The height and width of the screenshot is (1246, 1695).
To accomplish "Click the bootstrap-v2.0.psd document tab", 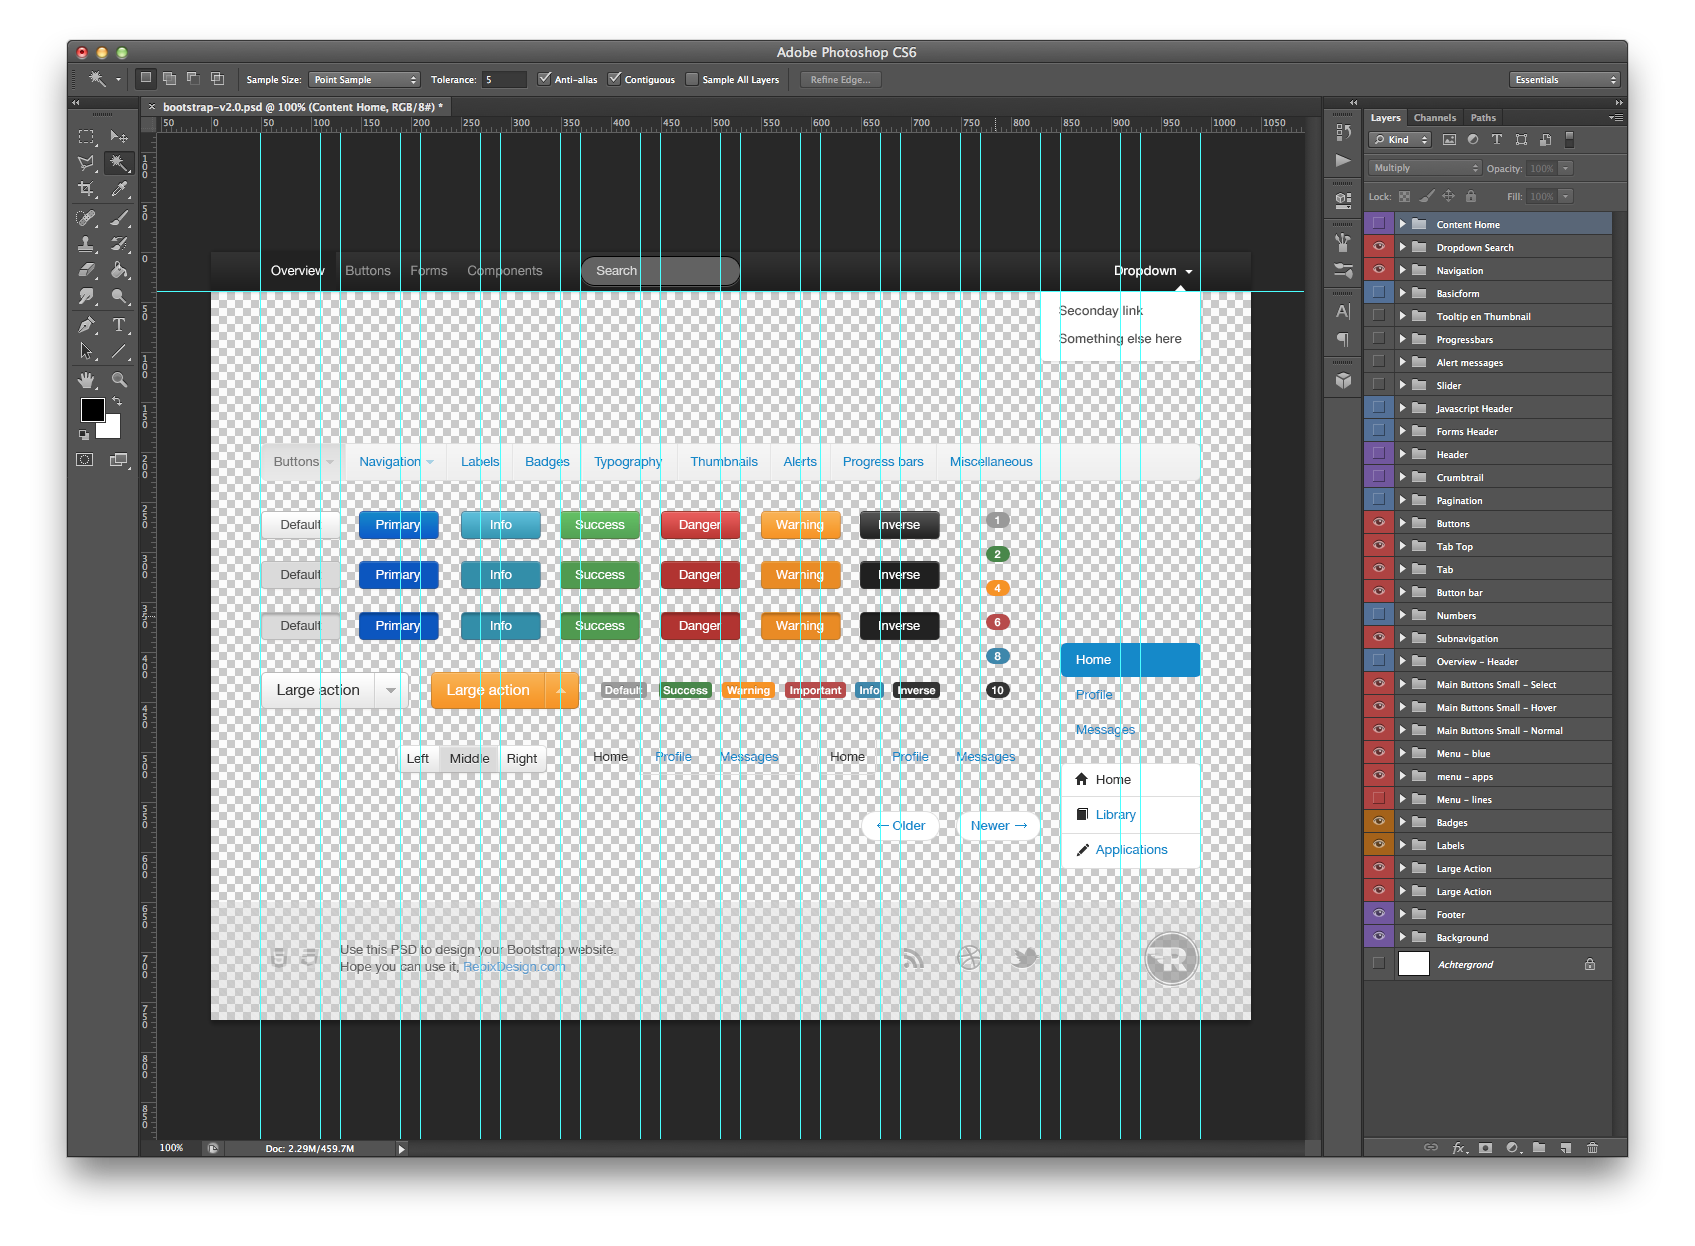I will (x=302, y=107).
